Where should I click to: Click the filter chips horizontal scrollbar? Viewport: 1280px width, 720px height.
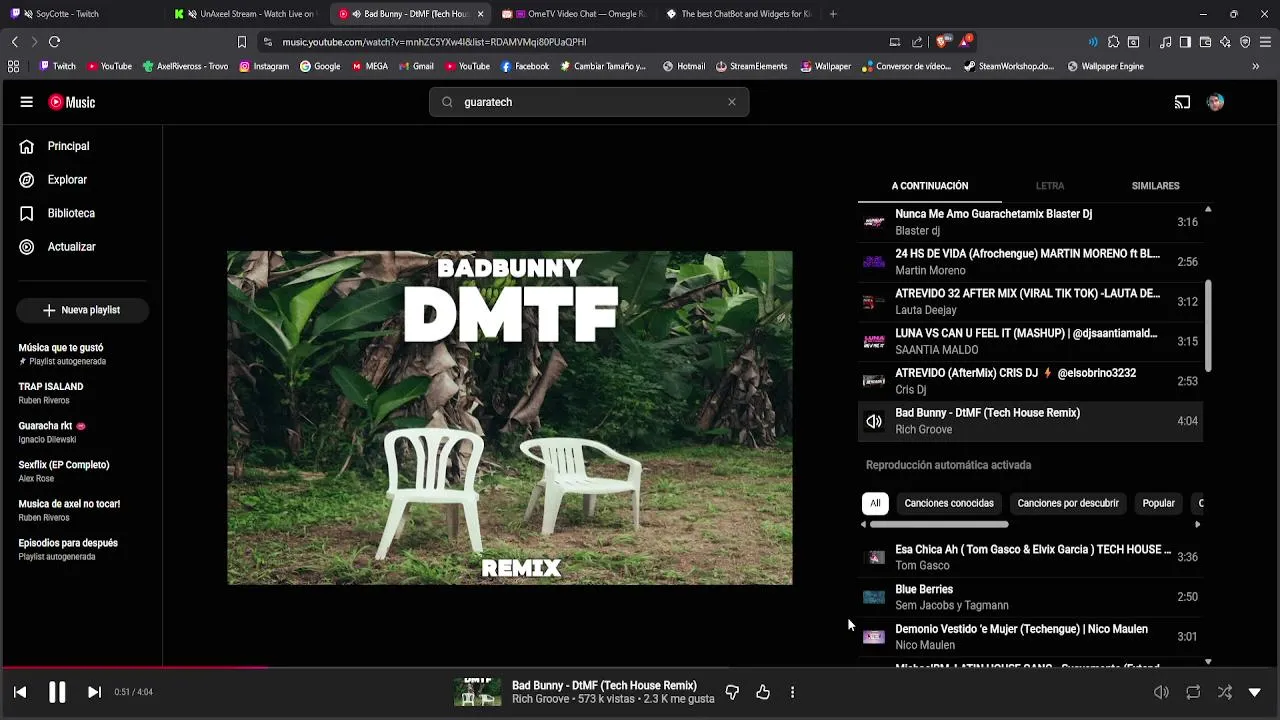tap(939, 524)
